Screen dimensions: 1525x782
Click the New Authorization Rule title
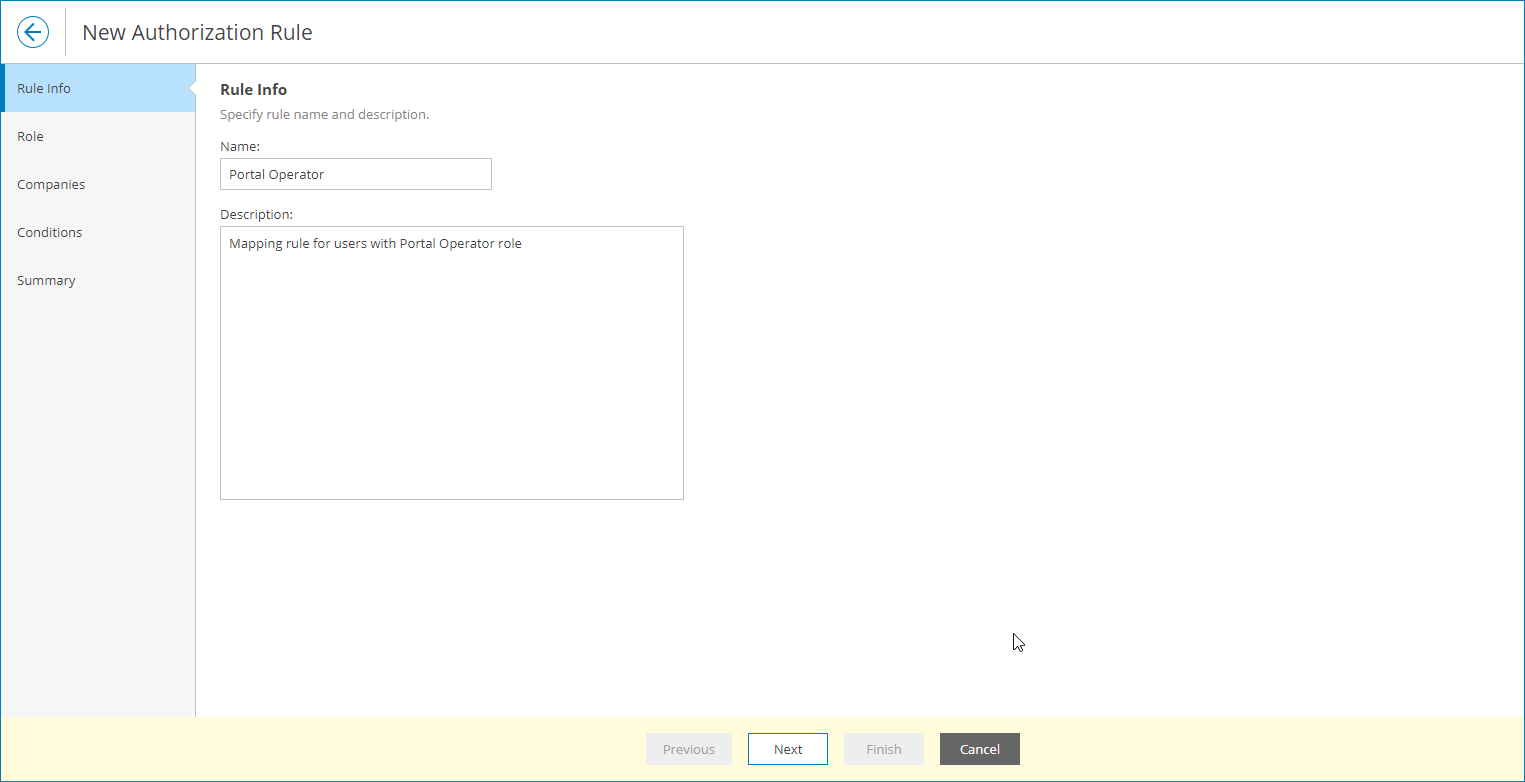point(197,32)
